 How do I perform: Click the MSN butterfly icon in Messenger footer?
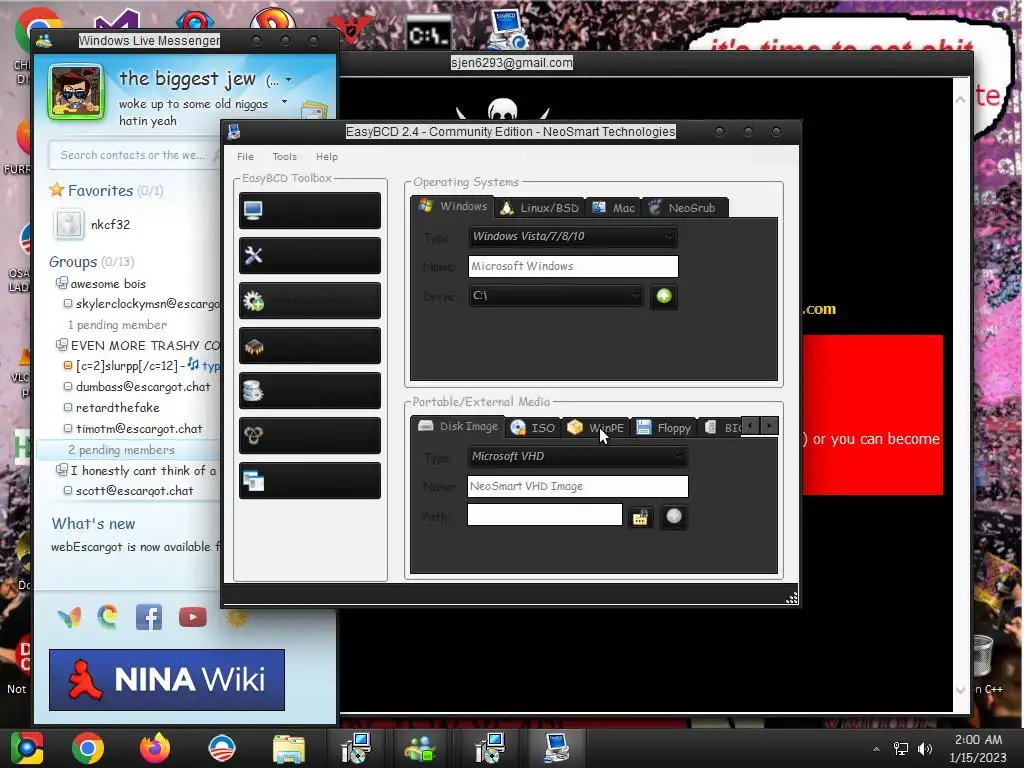[70, 617]
